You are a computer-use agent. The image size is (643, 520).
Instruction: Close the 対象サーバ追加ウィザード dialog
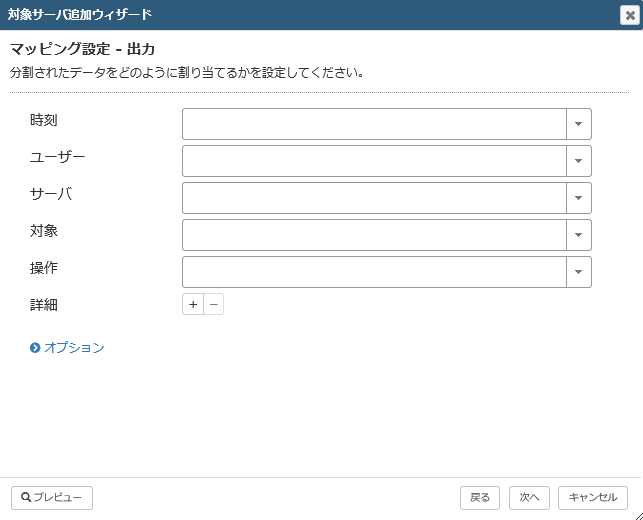pyautogui.click(x=630, y=15)
